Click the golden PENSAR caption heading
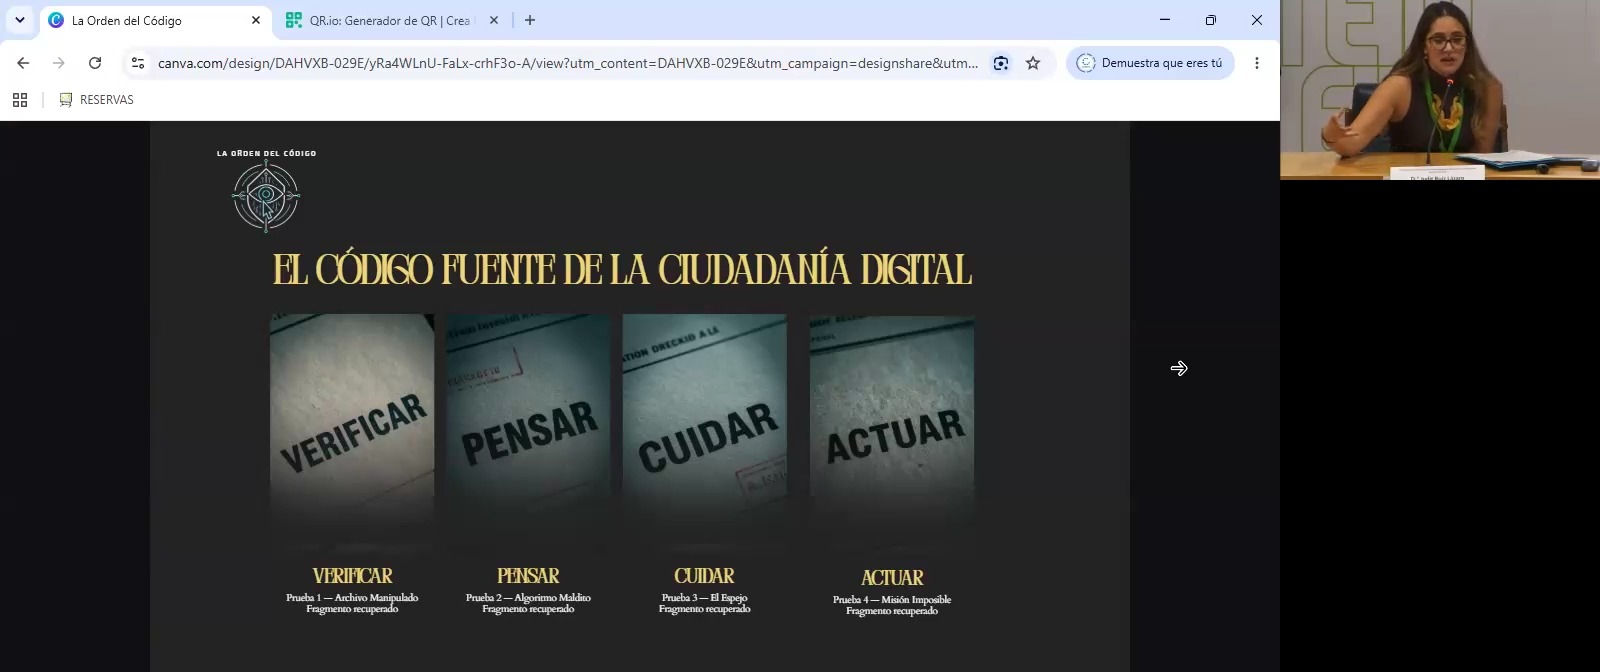This screenshot has width=1600, height=672. [528, 576]
